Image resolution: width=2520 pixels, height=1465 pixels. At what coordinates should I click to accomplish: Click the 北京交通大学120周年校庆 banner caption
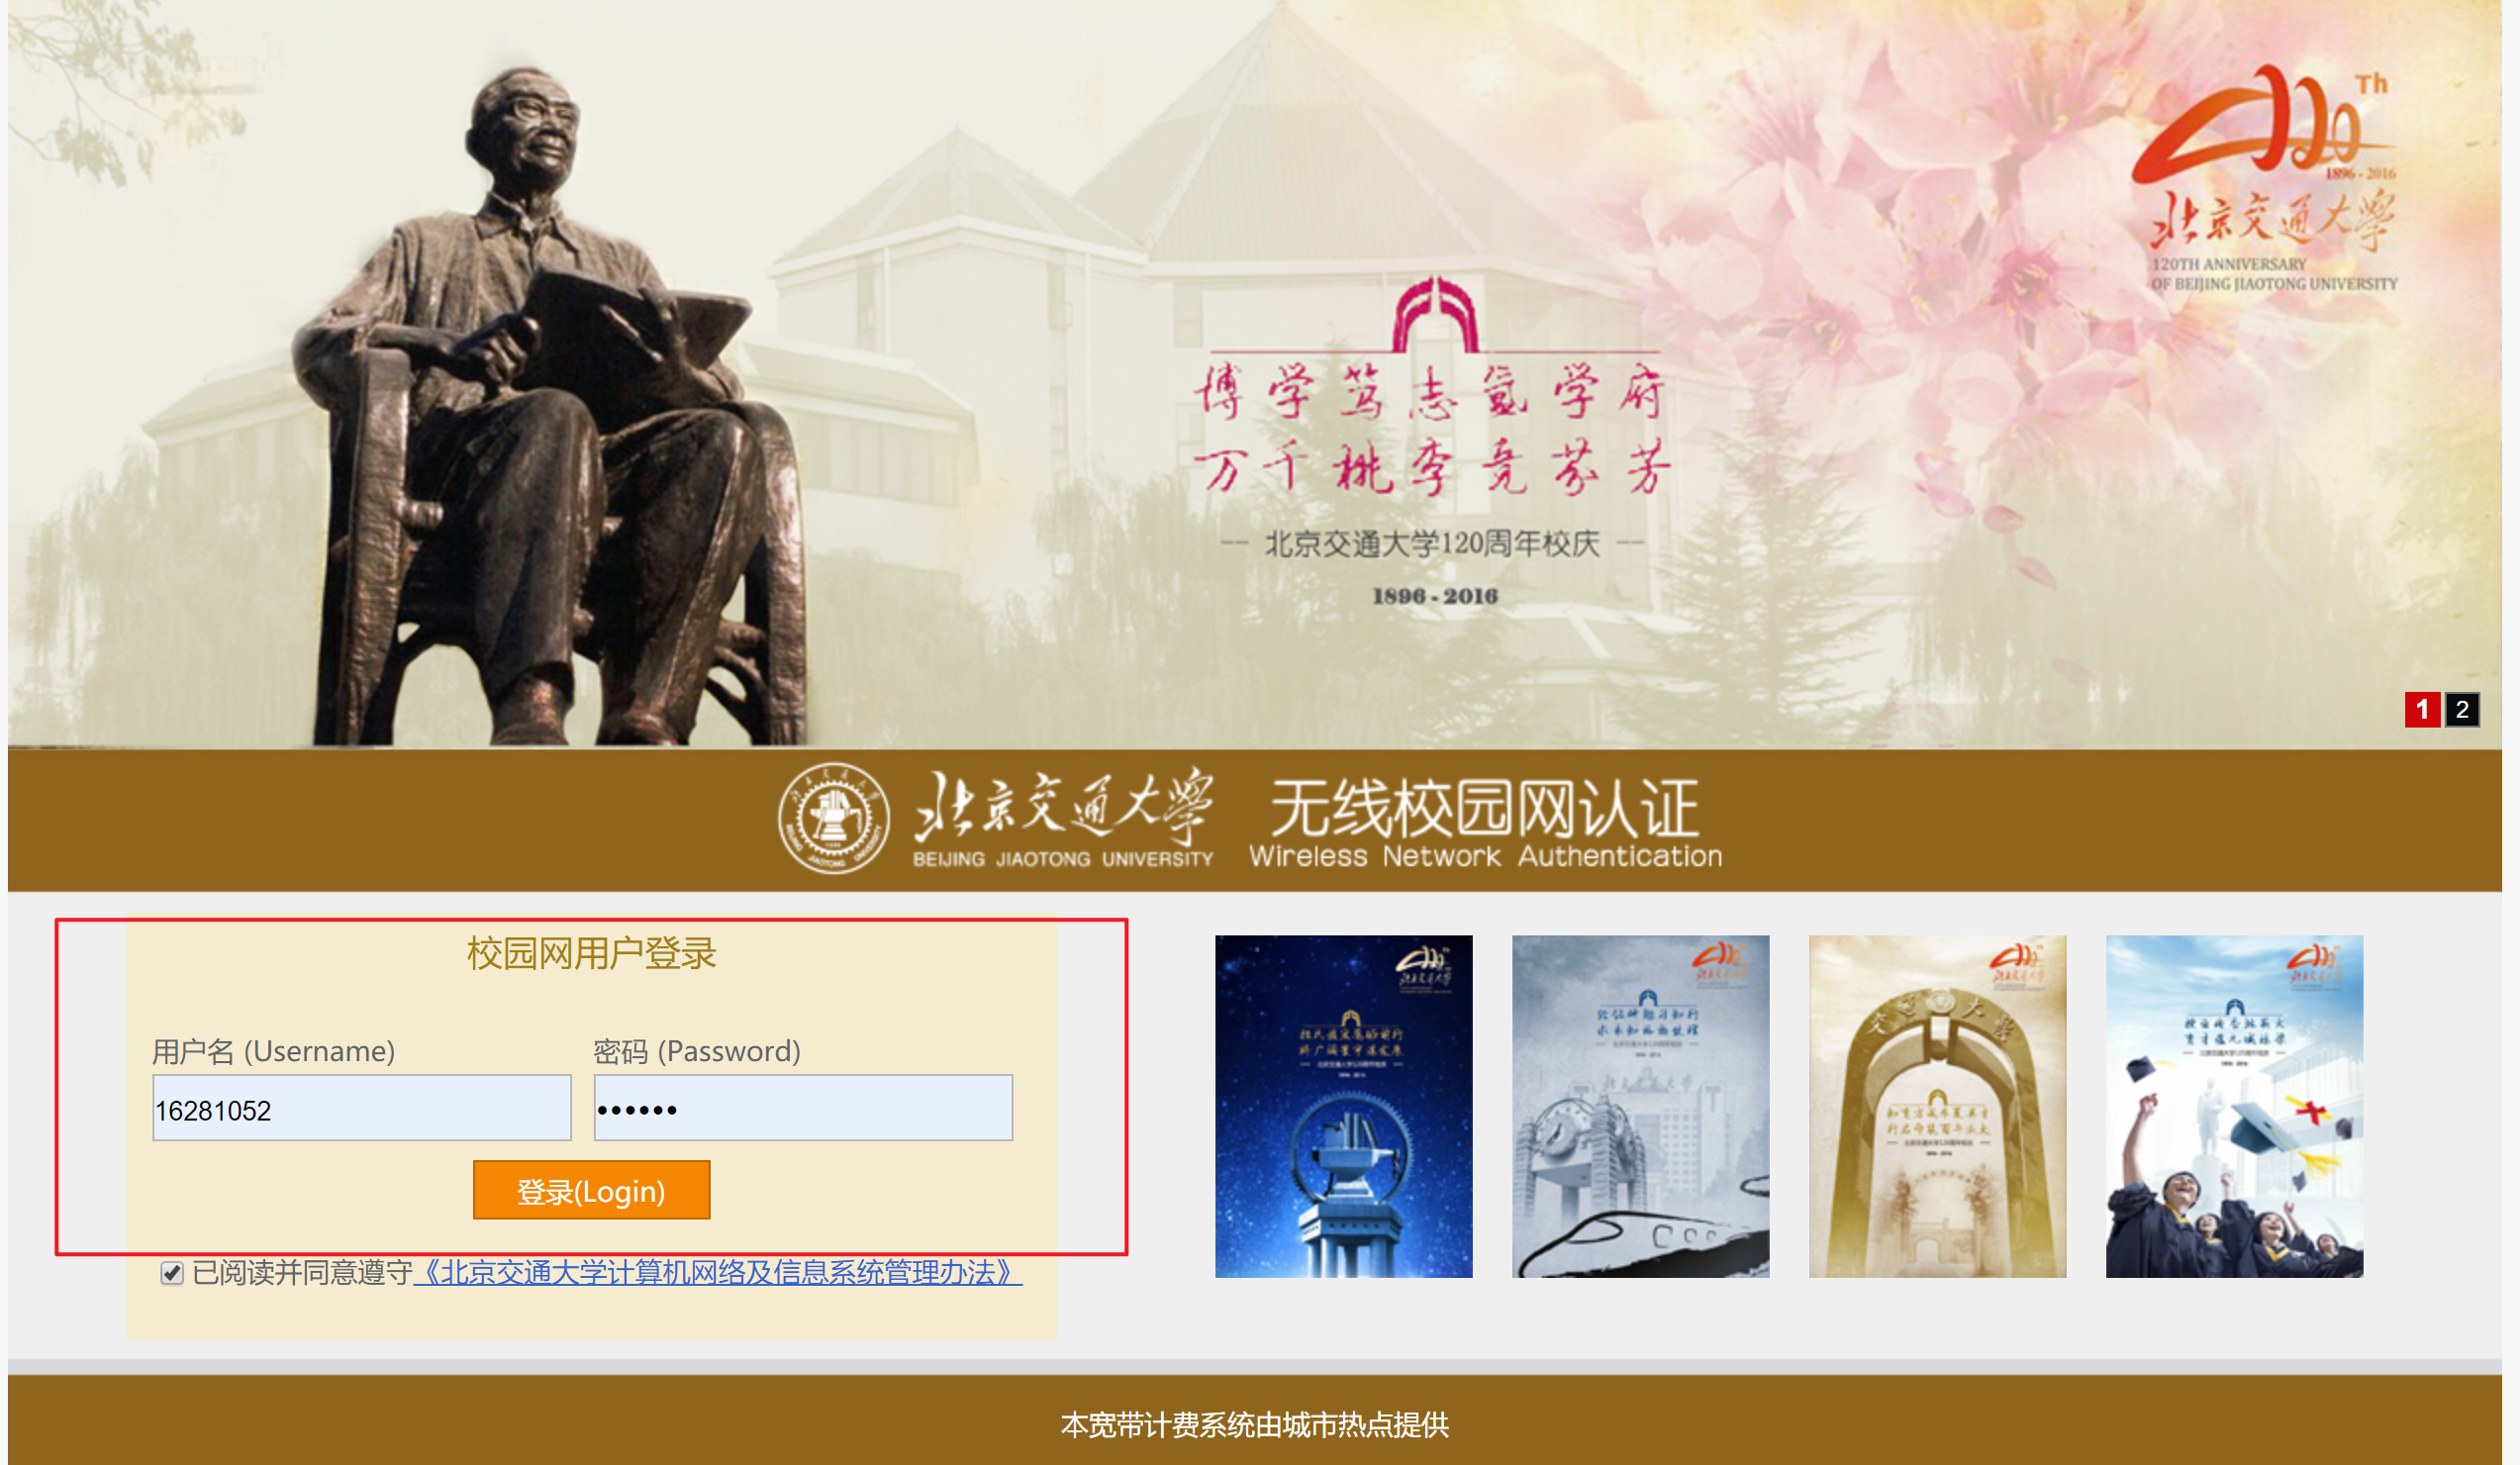tap(1432, 544)
